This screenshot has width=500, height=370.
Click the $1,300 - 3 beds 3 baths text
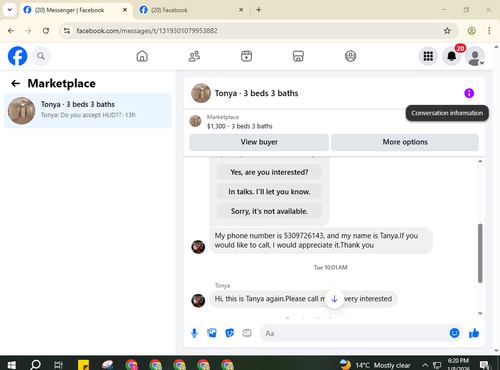click(x=240, y=126)
